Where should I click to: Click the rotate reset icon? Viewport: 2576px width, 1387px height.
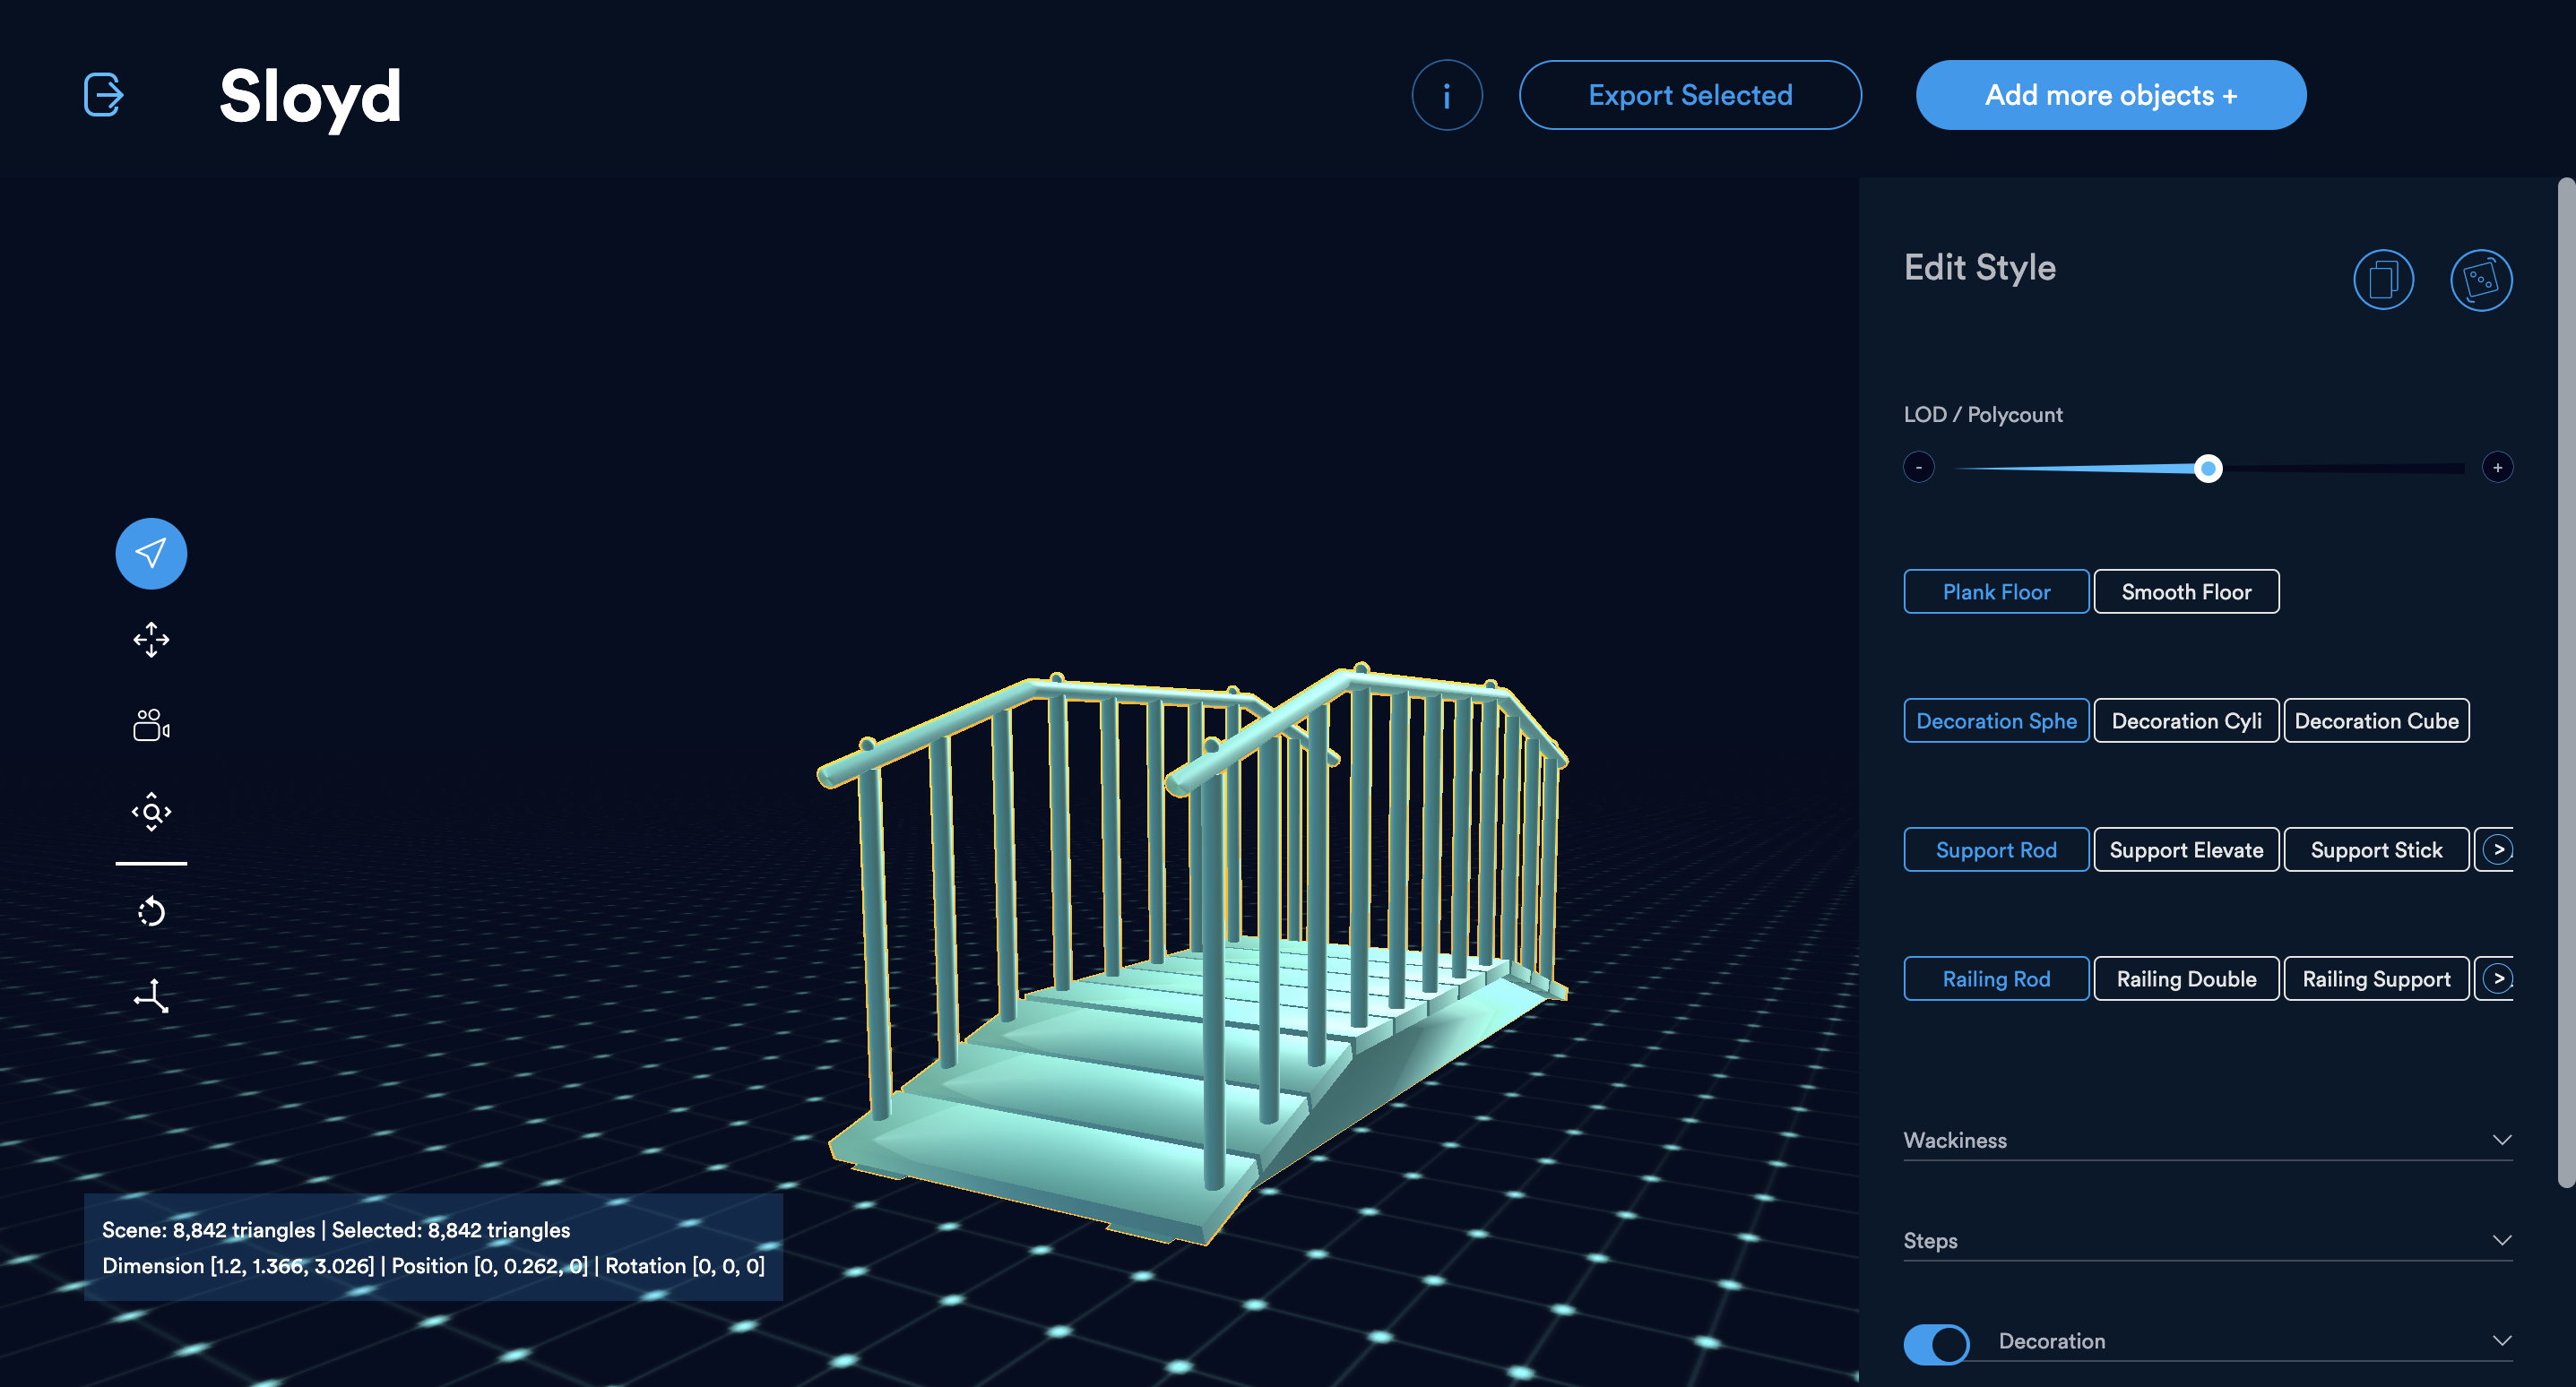(151, 911)
